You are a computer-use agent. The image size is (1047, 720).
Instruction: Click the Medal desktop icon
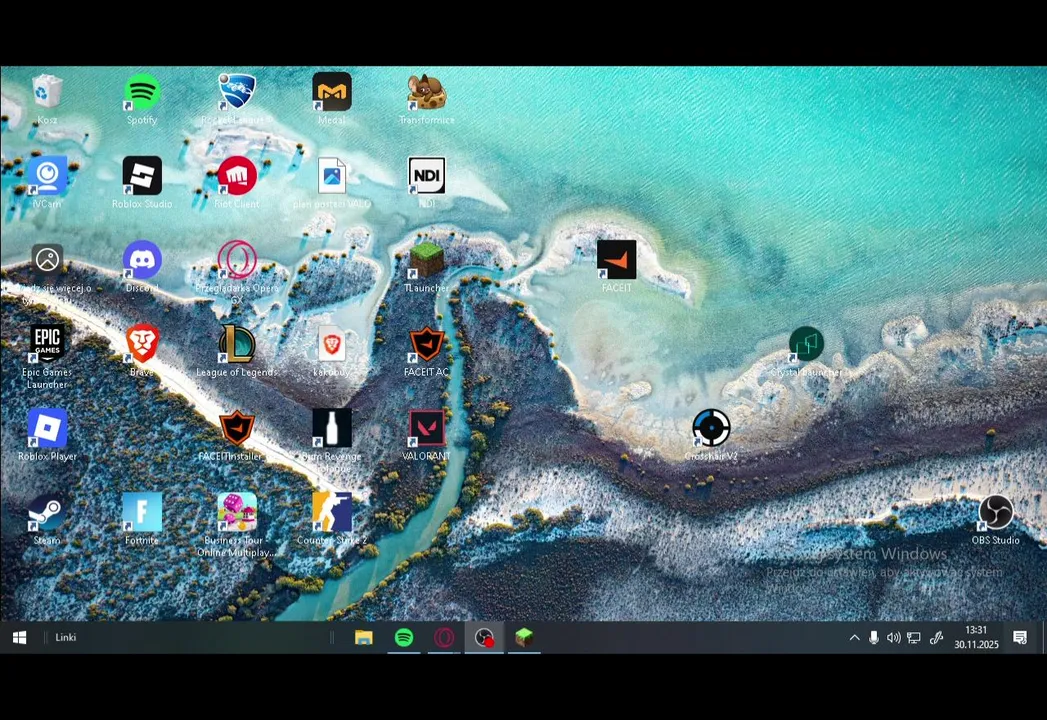tap(332, 92)
